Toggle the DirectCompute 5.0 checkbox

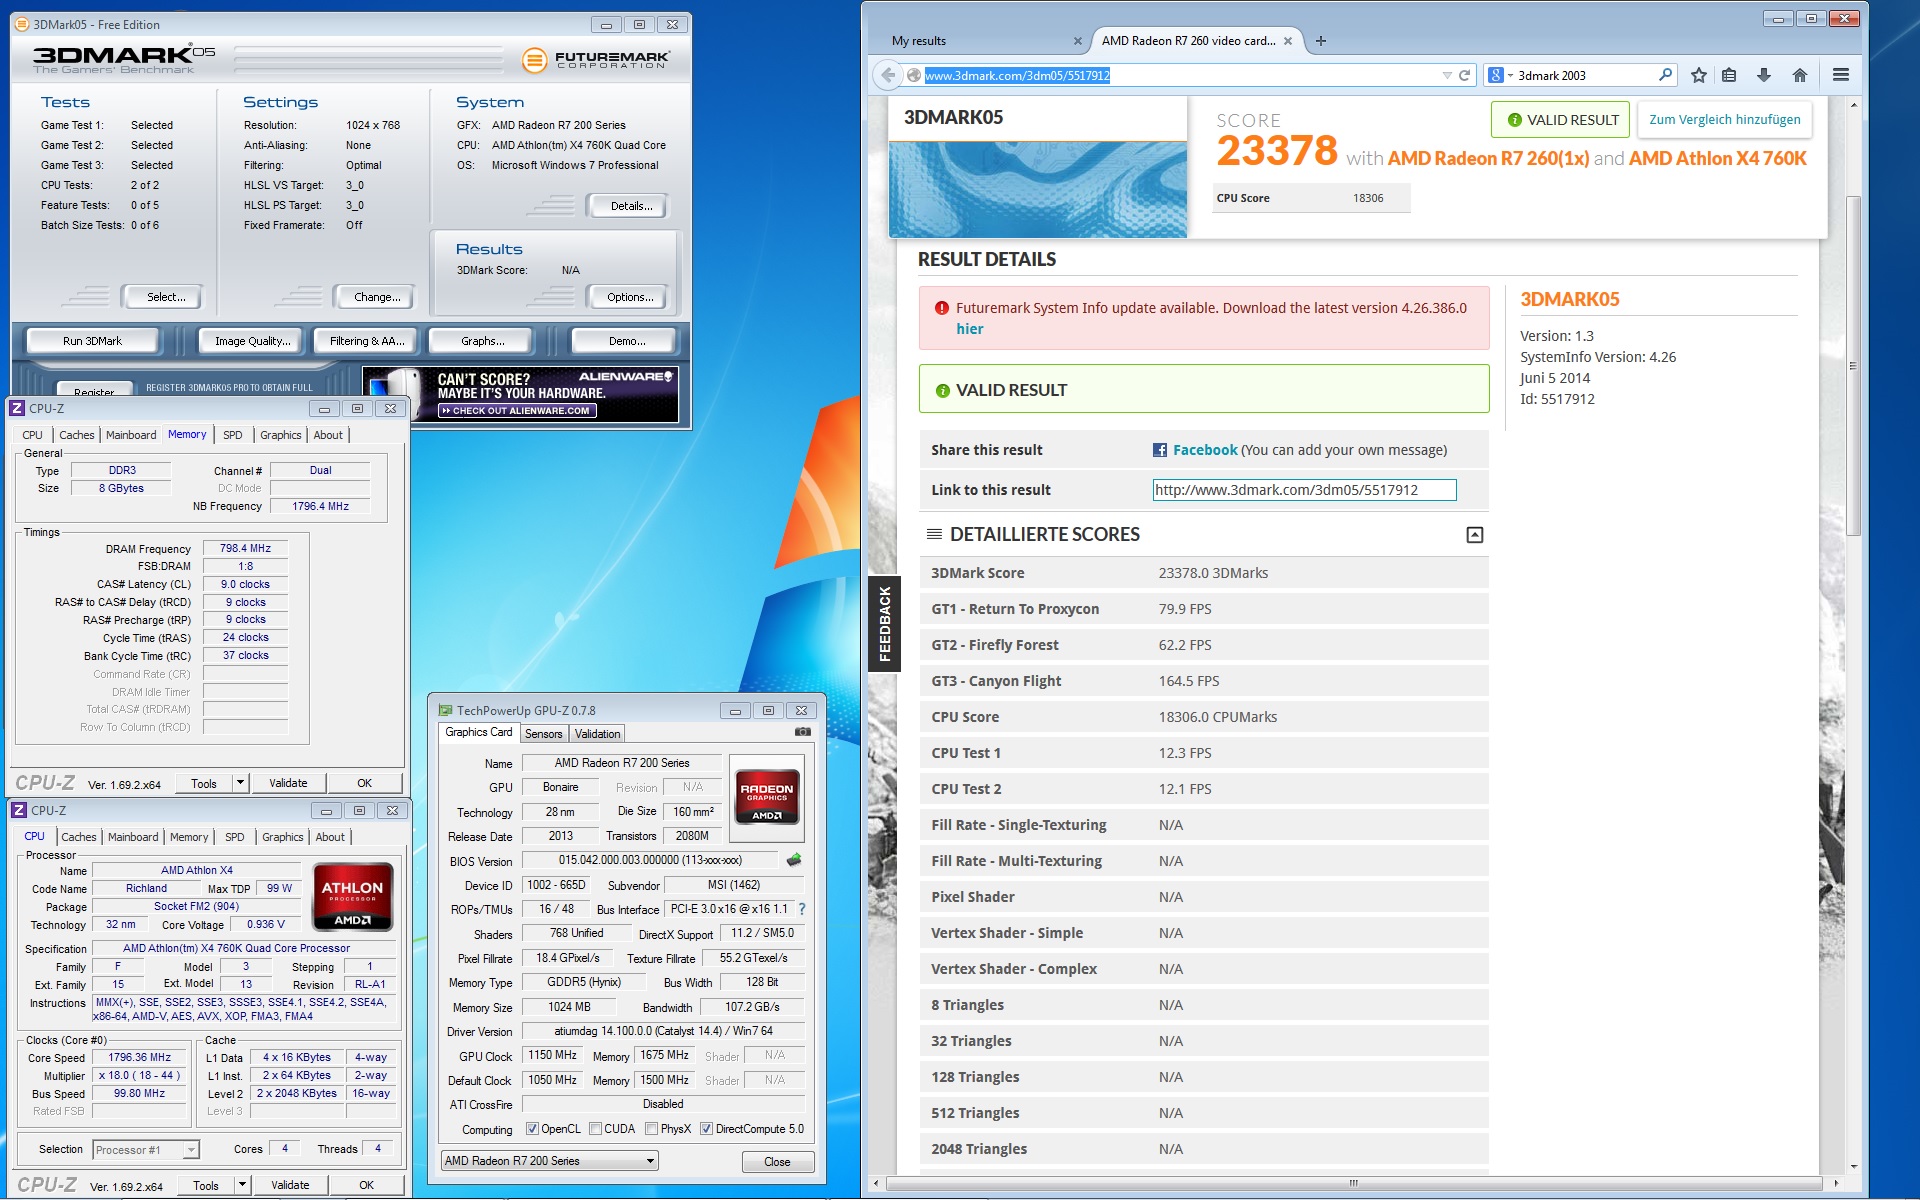(706, 1129)
